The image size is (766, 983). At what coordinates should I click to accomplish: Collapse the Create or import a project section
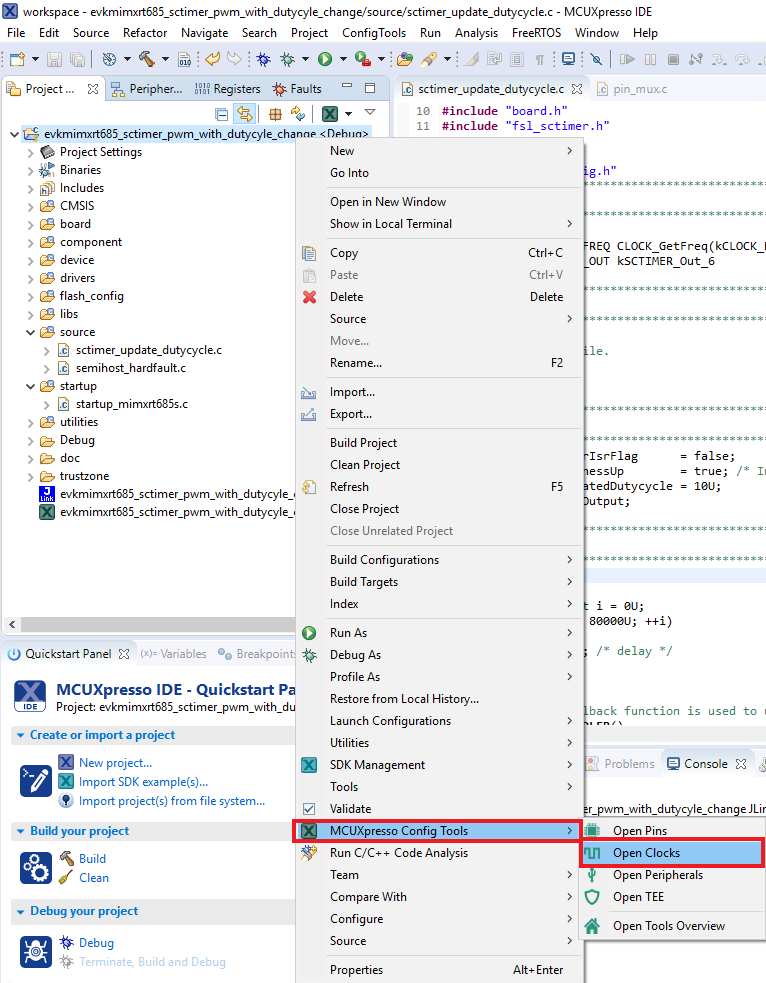click(21, 735)
